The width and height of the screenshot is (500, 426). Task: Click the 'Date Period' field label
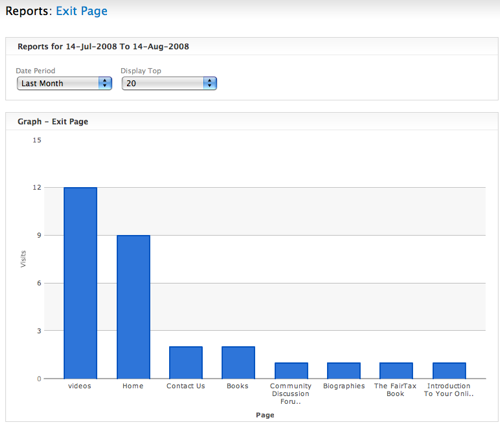point(35,71)
